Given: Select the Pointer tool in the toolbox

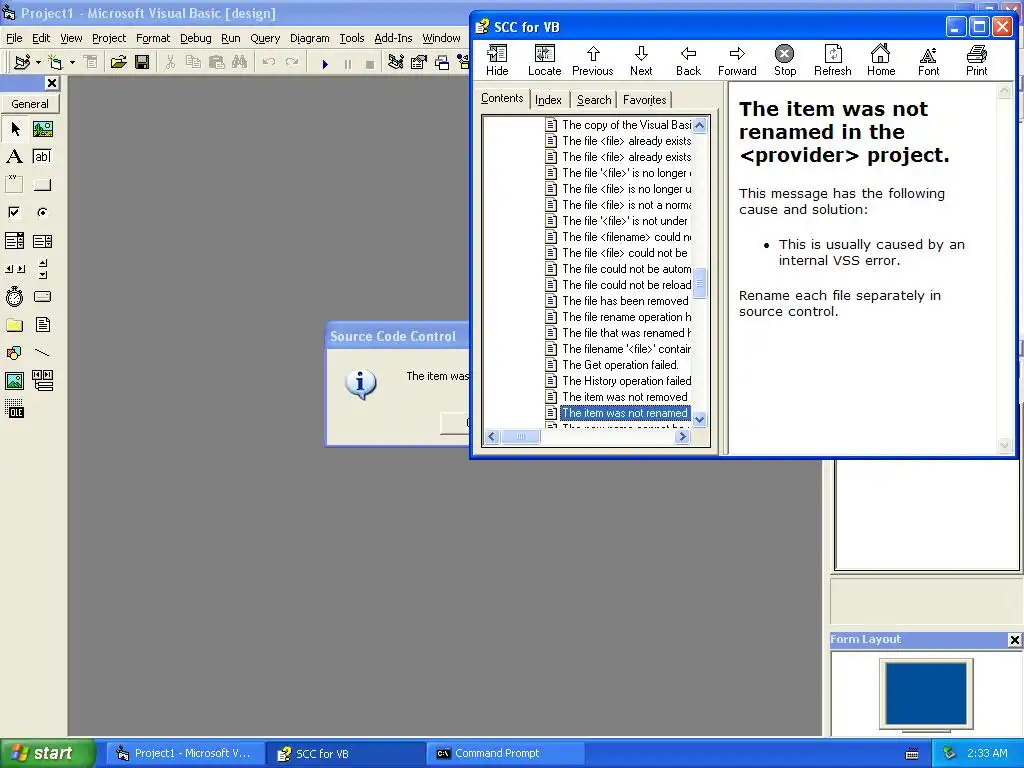Looking at the screenshot, I should tap(14, 129).
